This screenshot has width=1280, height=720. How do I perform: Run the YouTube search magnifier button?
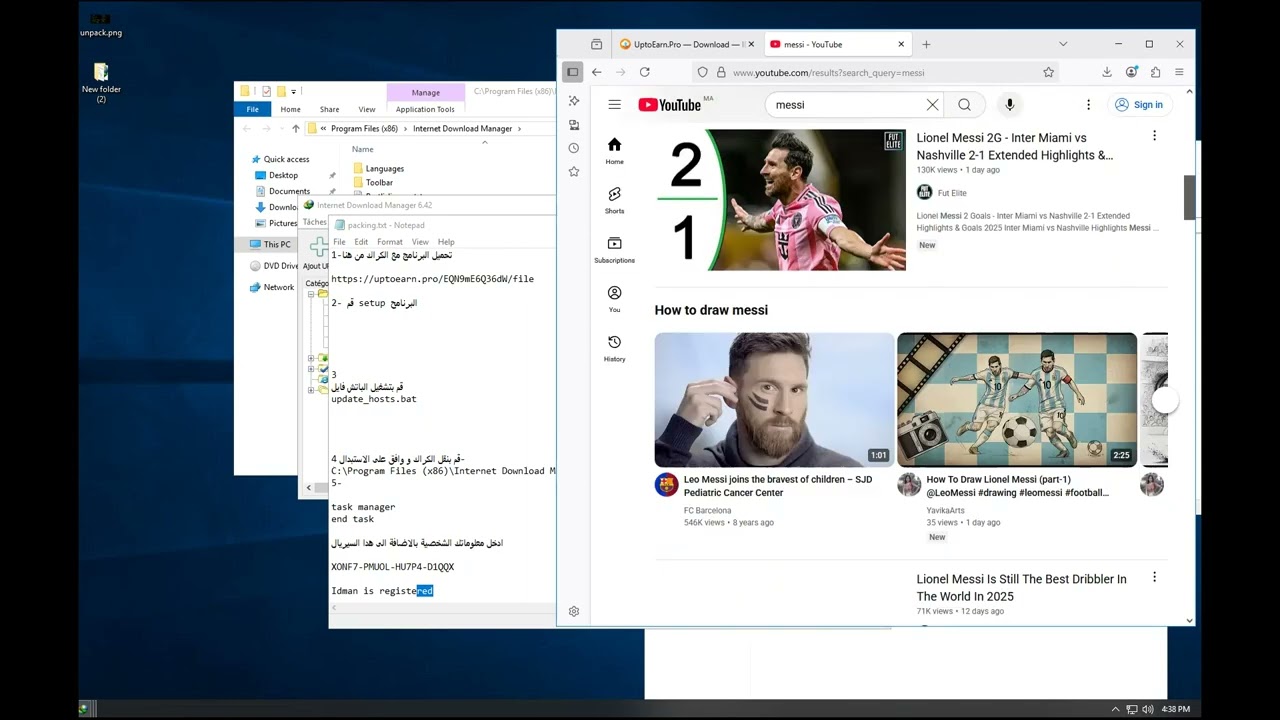[964, 105]
